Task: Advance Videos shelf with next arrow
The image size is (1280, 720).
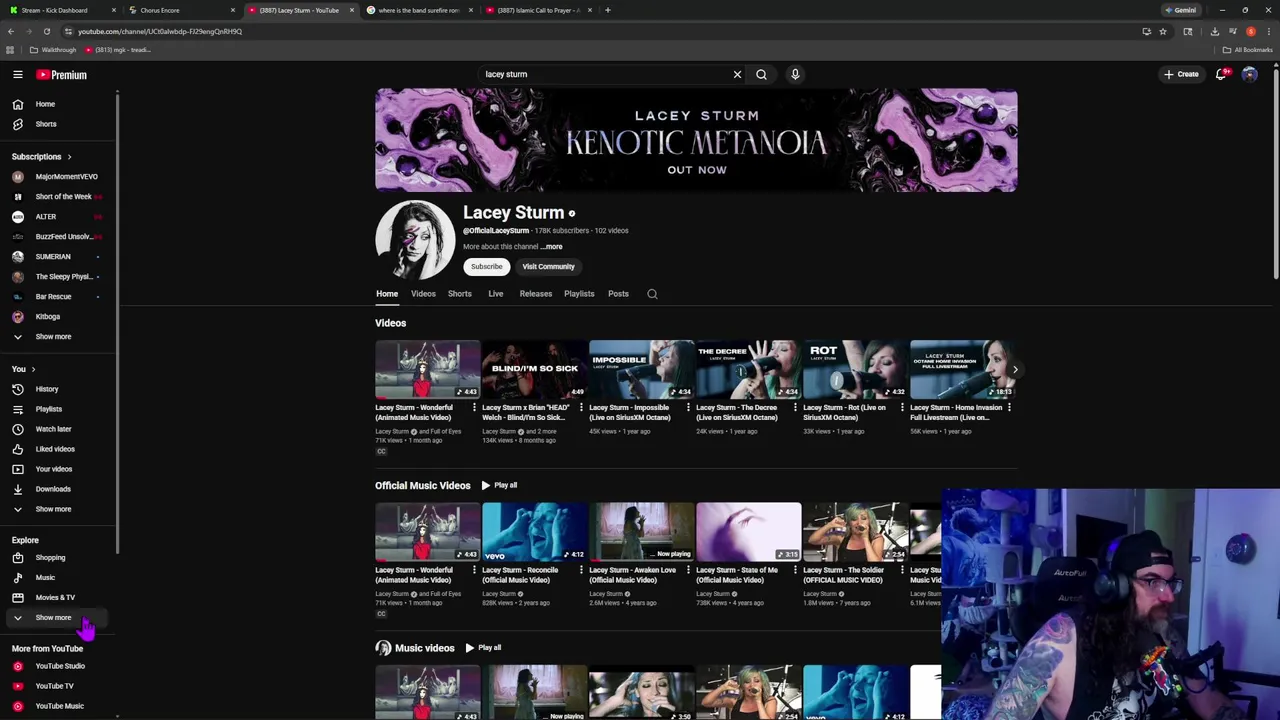Action: click(x=1015, y=370)
